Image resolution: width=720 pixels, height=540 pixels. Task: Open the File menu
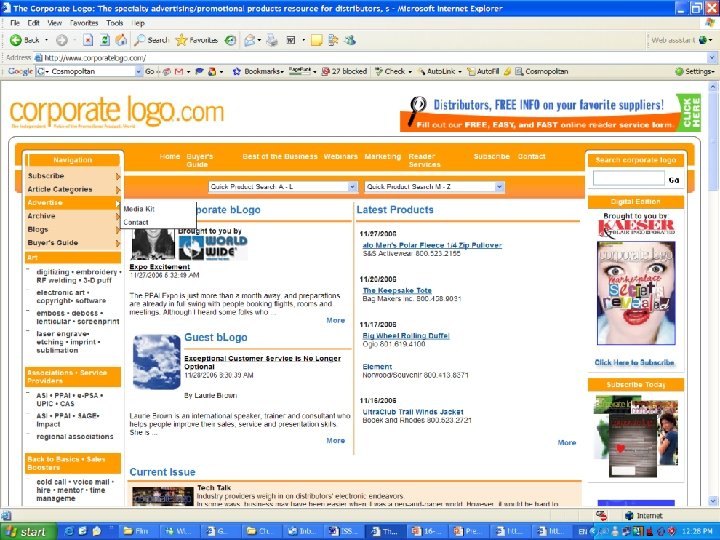point(15,23)
